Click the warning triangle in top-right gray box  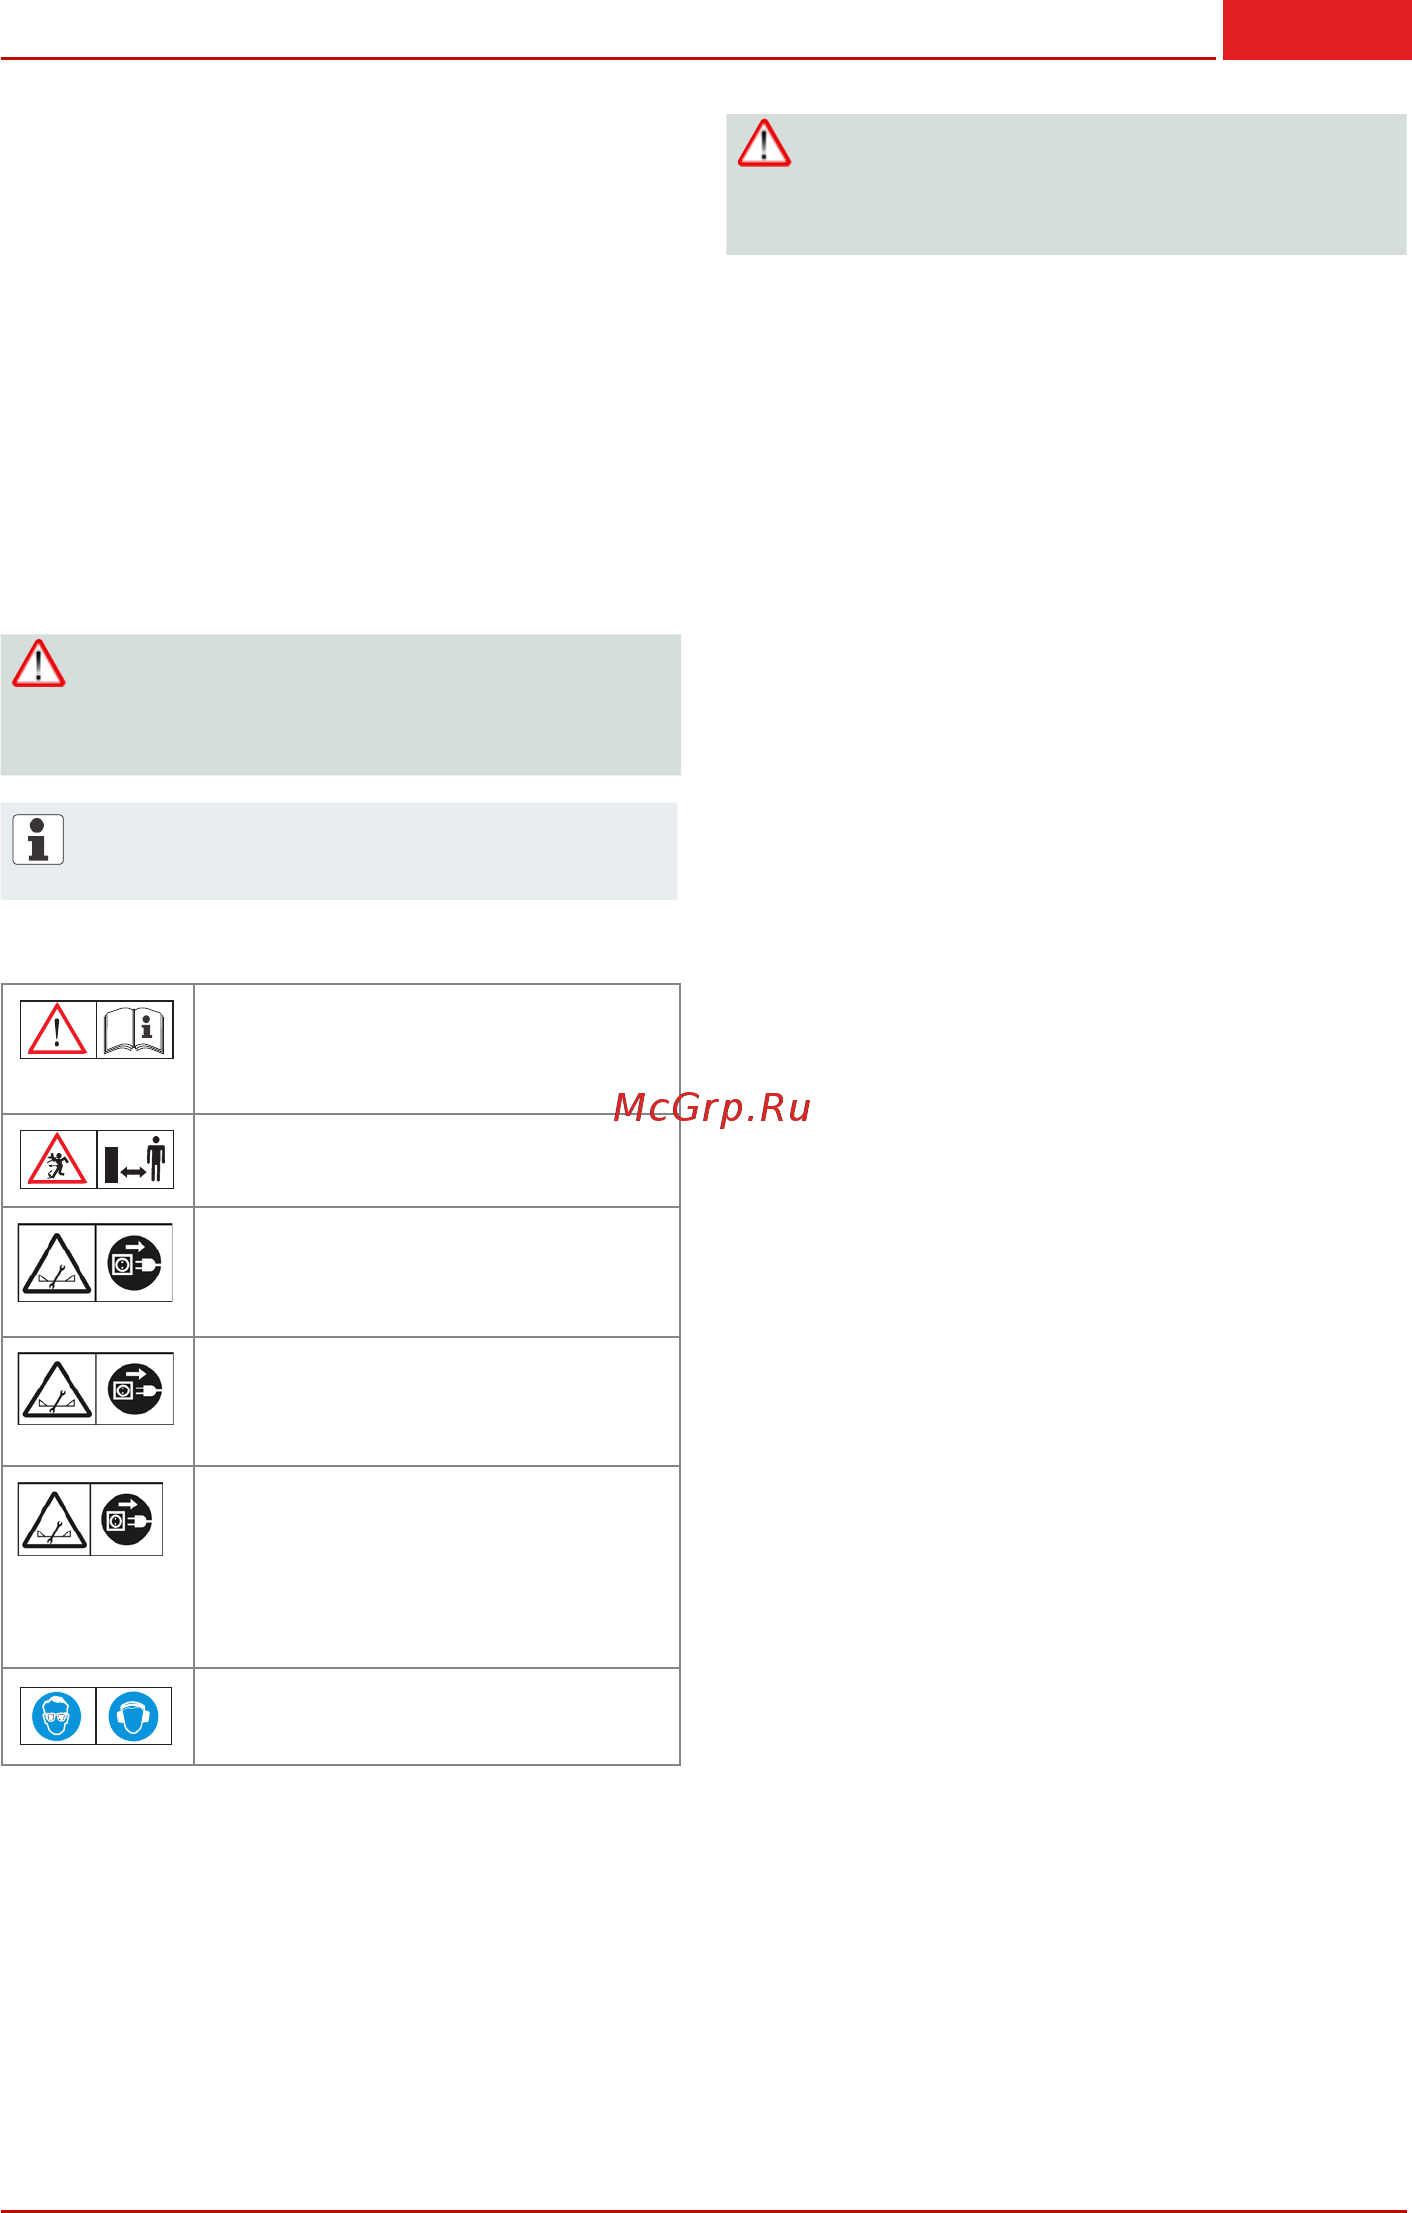point(764,143)
